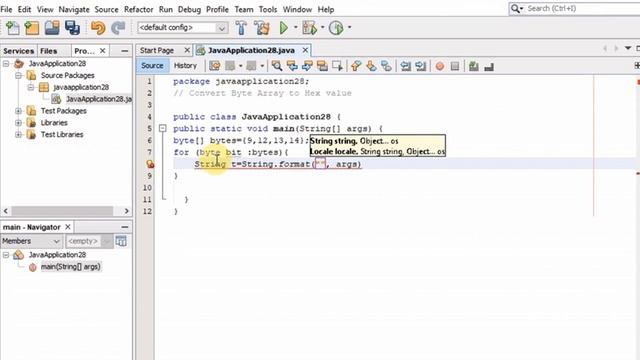Minimize the Projects panel
Image resolution: width=640 pixels, height=360 pixels.
[x=125, y=51]
